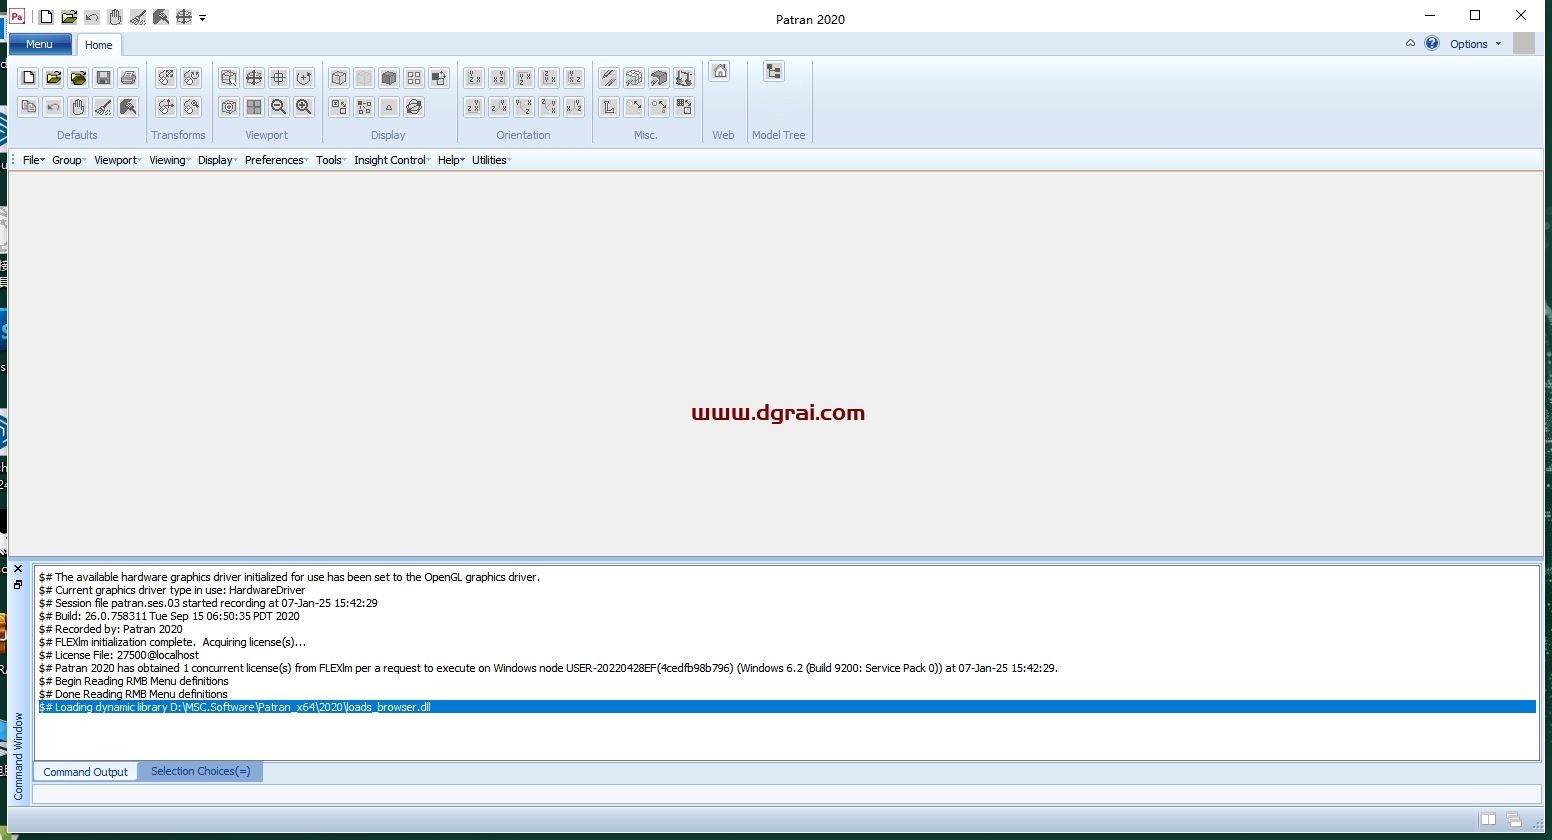
Task: Select the highlighted 'Loading dynamic library' line
Action: click(786, 707)
